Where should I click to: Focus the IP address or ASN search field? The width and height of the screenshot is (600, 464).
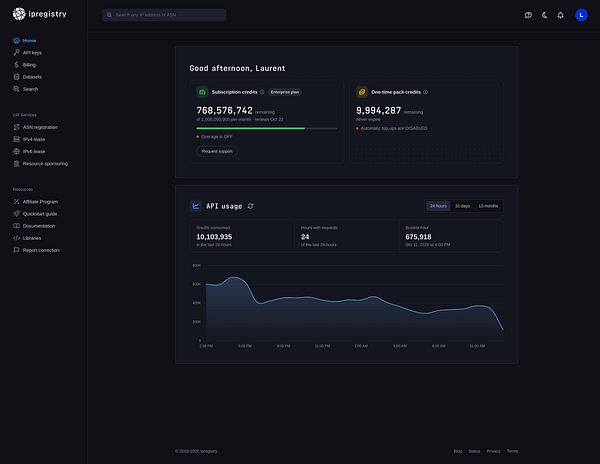(164, 15)
